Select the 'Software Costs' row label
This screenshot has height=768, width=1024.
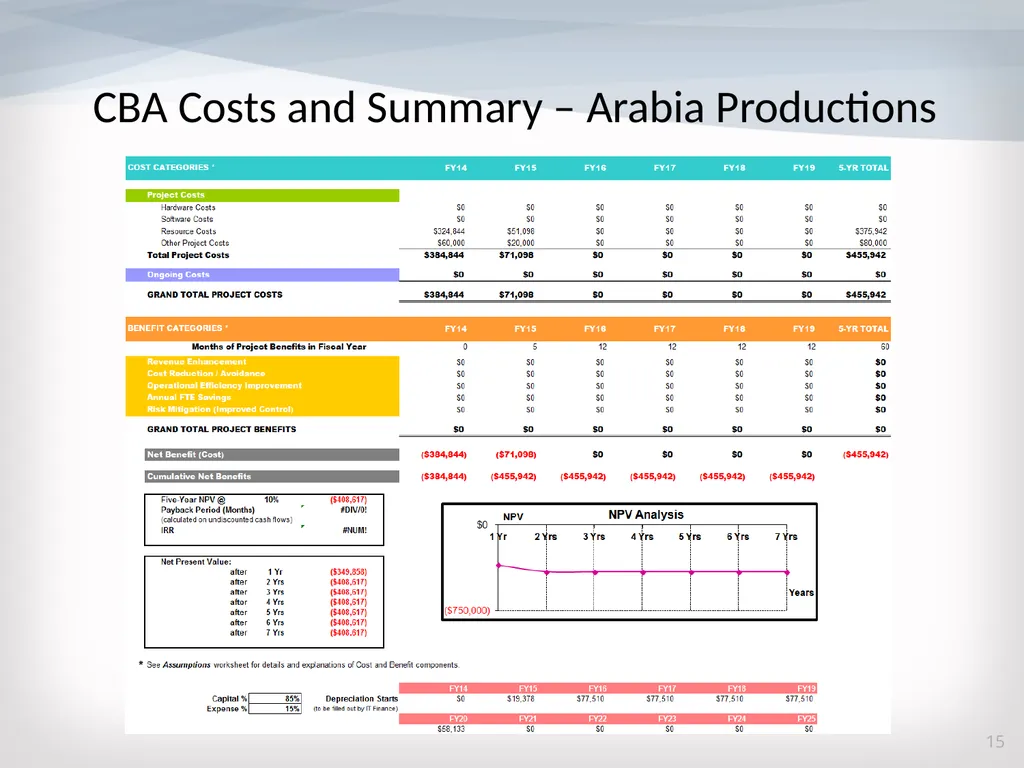pos(187,219)
